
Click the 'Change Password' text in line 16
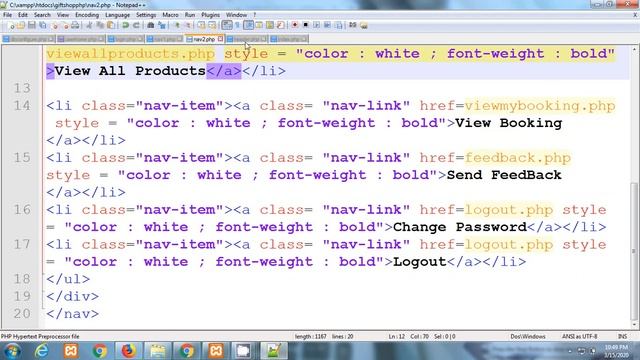pyautogui.click(x=460, y=227)
